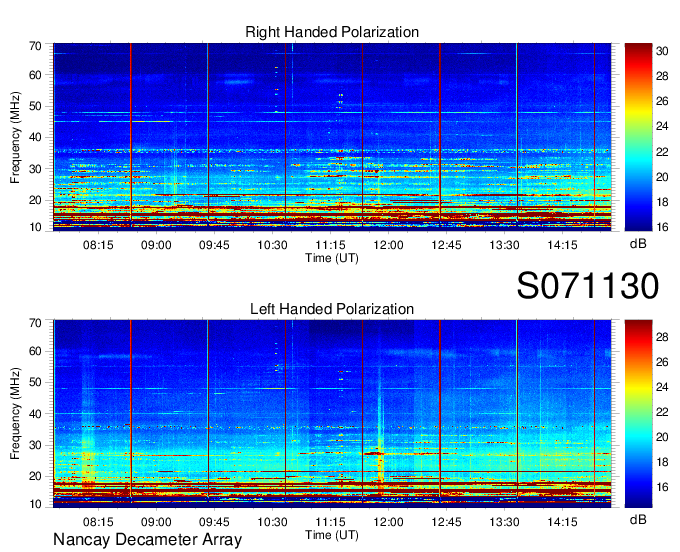Click 30 MHz tick of Left Handed plot
Viewport: 680px width, 552px height.
(35, 445)
